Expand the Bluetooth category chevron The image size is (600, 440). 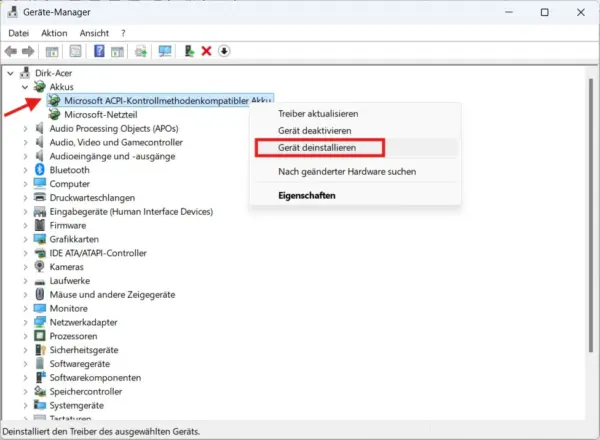coord(25,170)
